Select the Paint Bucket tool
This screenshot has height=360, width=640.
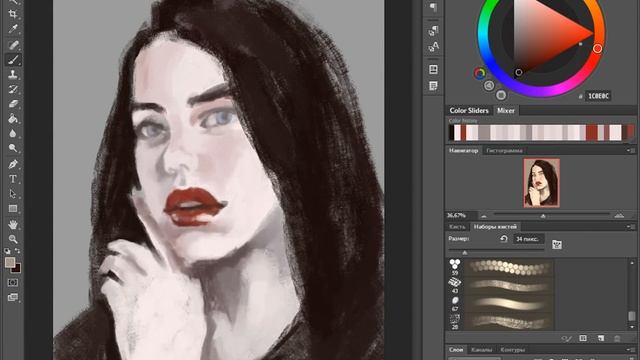pos(13,118)
